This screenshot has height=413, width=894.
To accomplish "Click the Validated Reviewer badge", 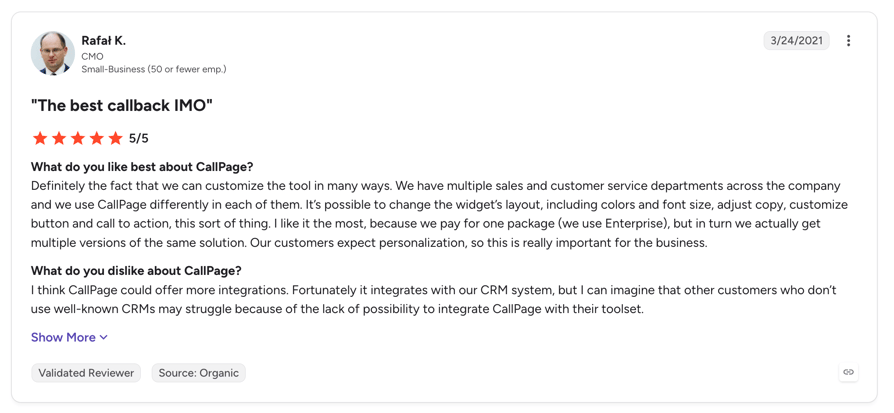I will click(x=86, y=373).
